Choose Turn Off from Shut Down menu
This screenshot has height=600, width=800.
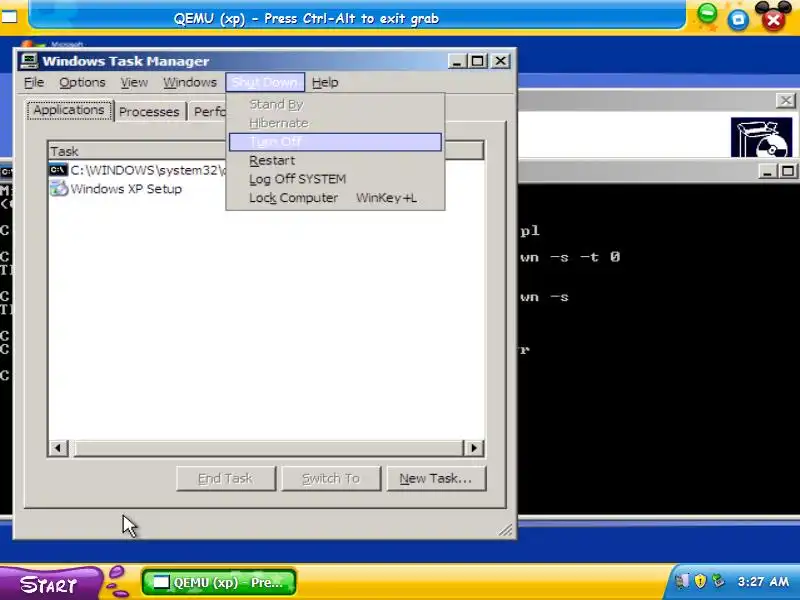tap(335, 142)
